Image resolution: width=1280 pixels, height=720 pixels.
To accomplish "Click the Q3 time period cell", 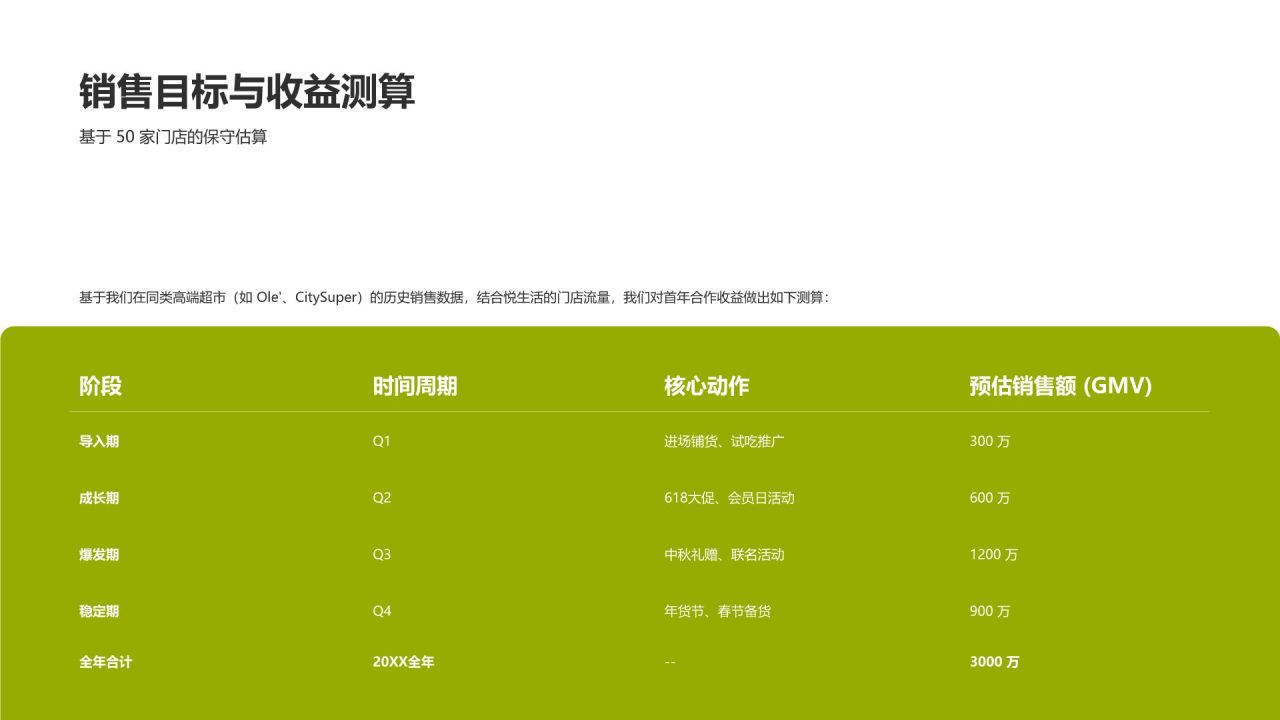I will (382, 555).
